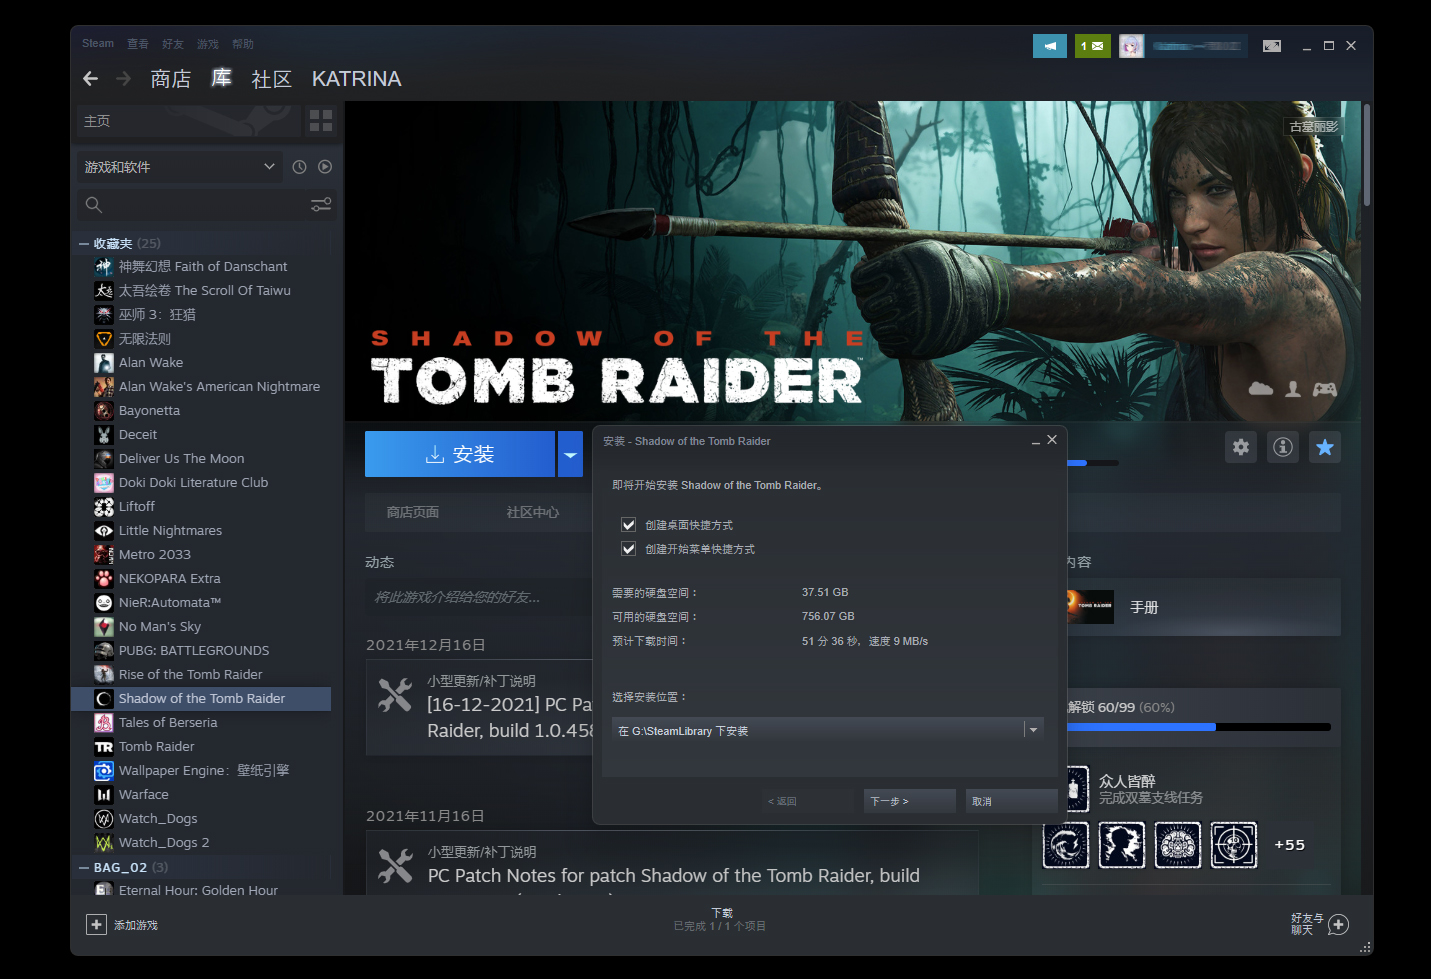Click 取消 in install dialog
Viewport: 1431px width, 979px height.
(1011, 801)
